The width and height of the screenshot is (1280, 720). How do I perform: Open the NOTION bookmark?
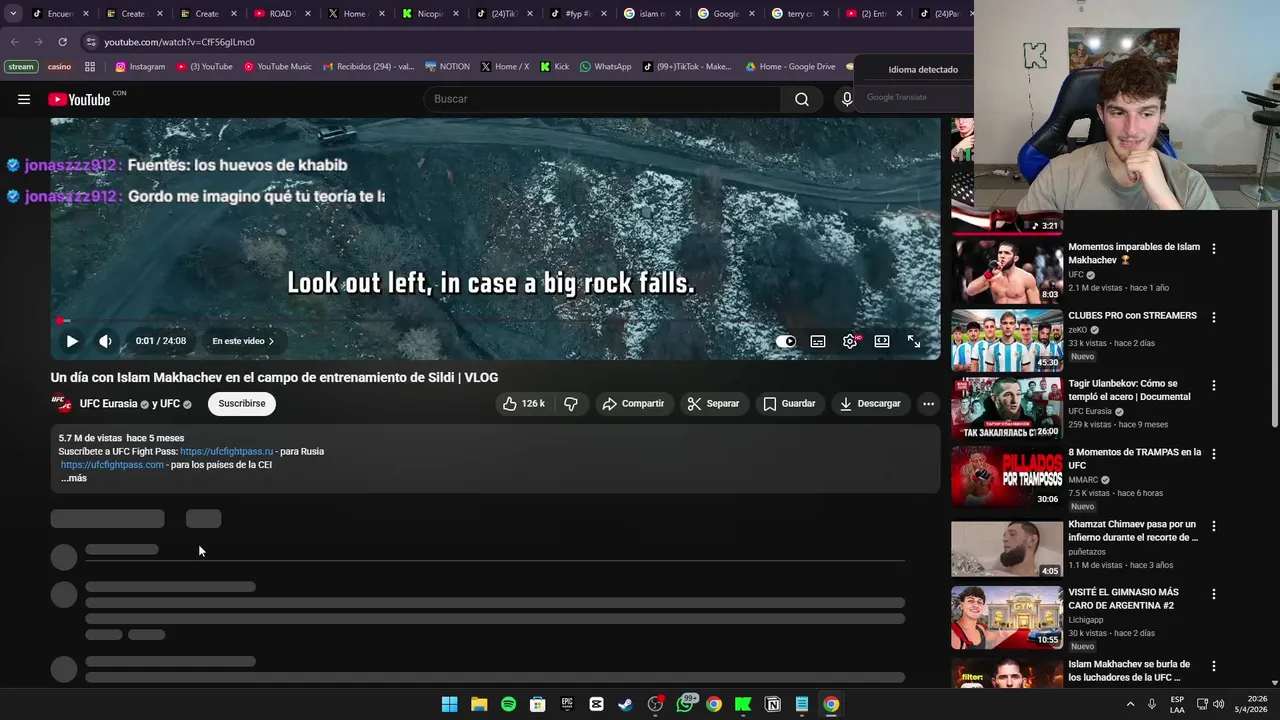447,67
